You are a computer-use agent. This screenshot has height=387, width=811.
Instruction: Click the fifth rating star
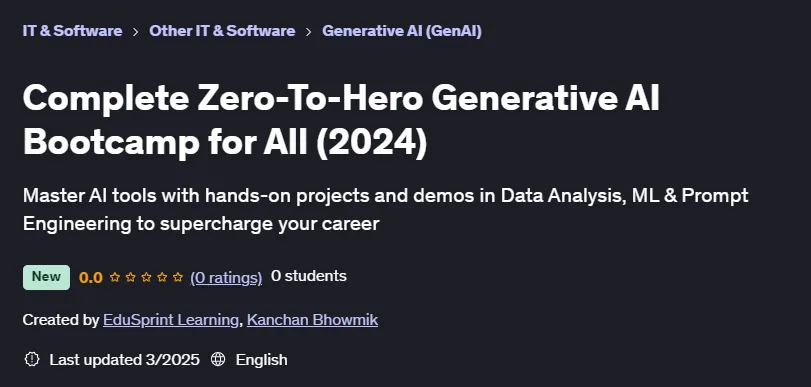click(178, 278)
